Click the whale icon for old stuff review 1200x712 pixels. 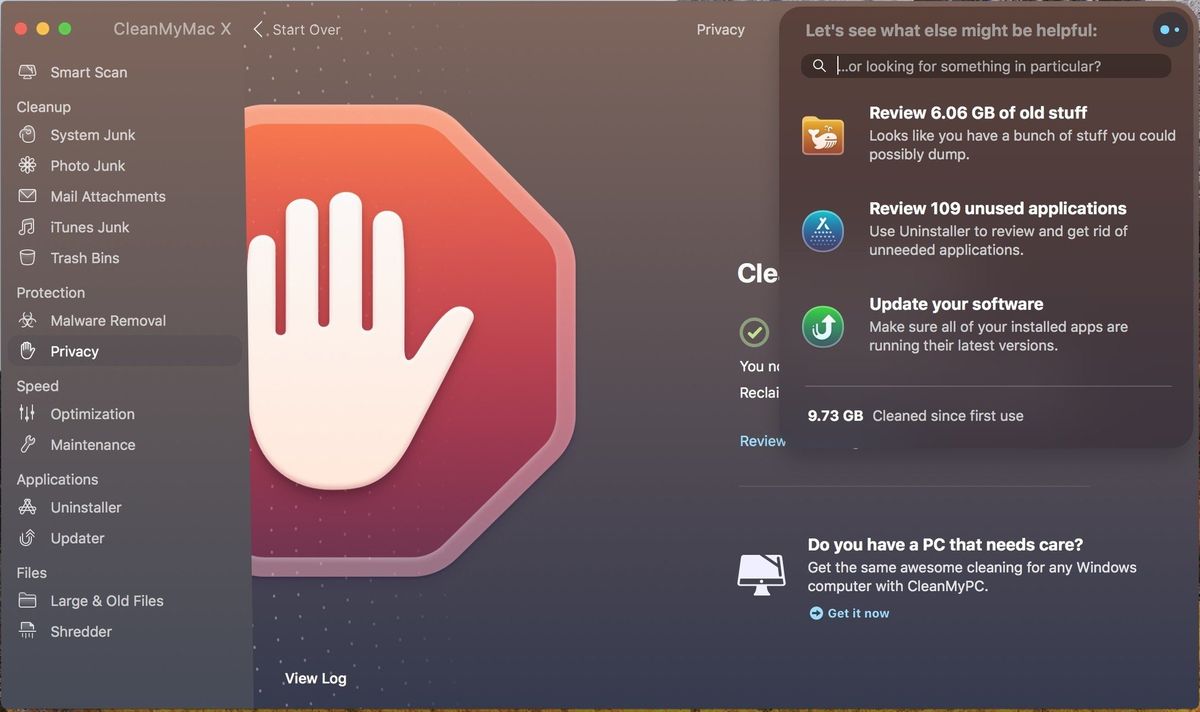[823, 135]
